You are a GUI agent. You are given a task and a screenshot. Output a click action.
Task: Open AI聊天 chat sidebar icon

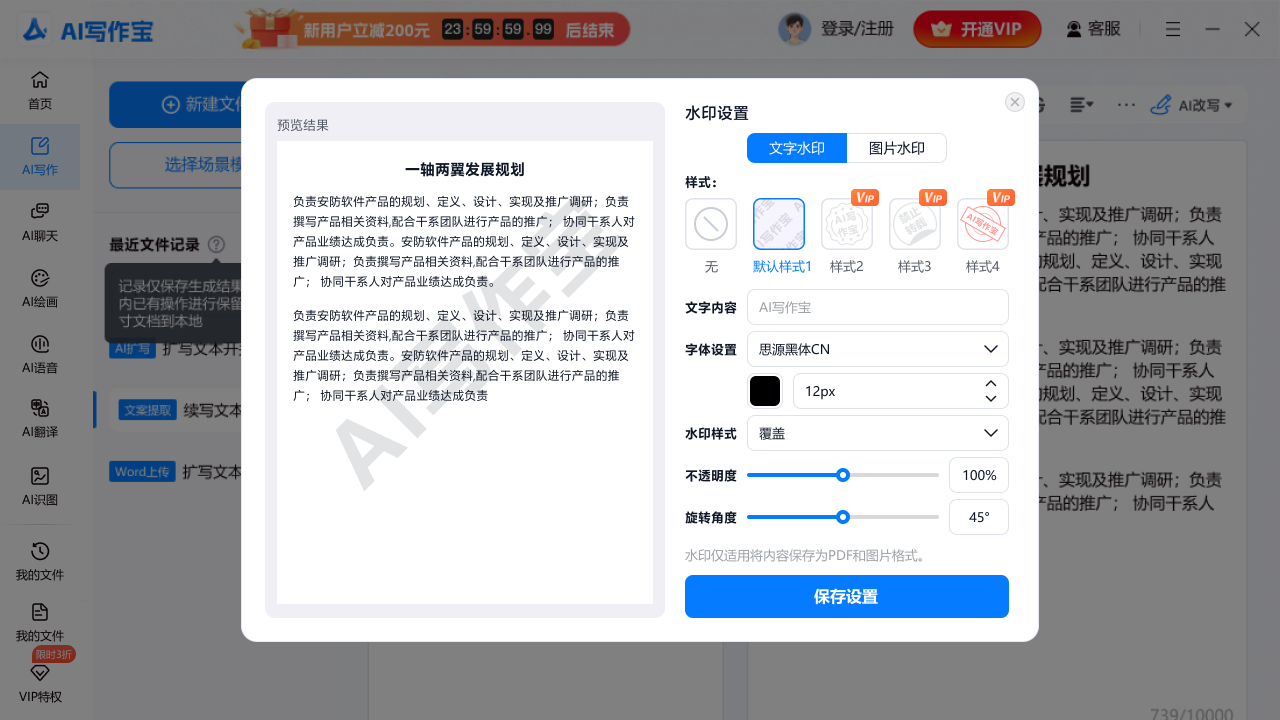[x=40, y=211]
